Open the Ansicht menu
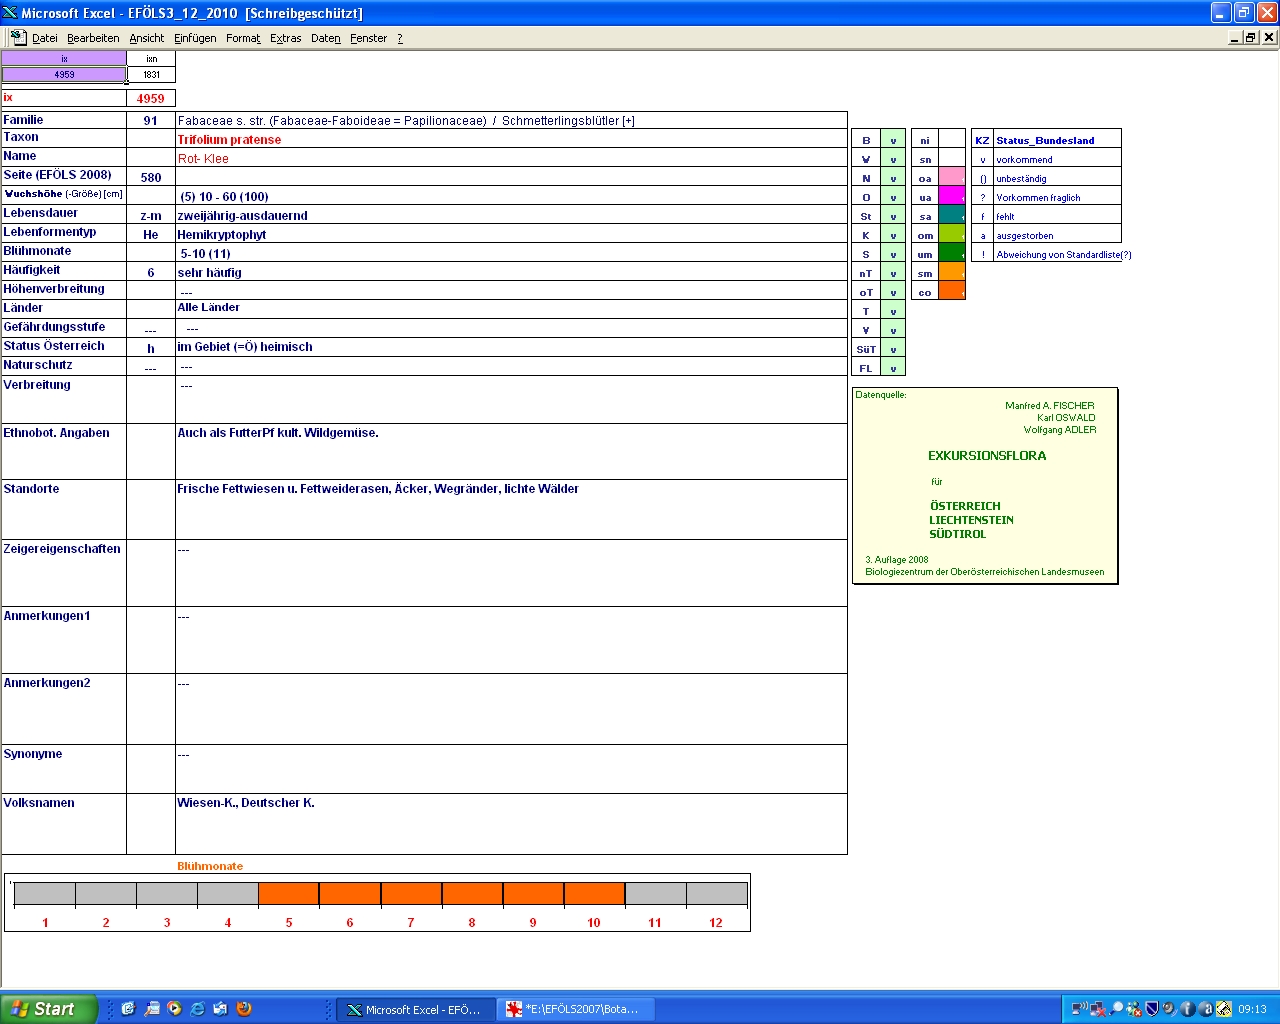The image size is (1280, 1024). tap(147, 38)
